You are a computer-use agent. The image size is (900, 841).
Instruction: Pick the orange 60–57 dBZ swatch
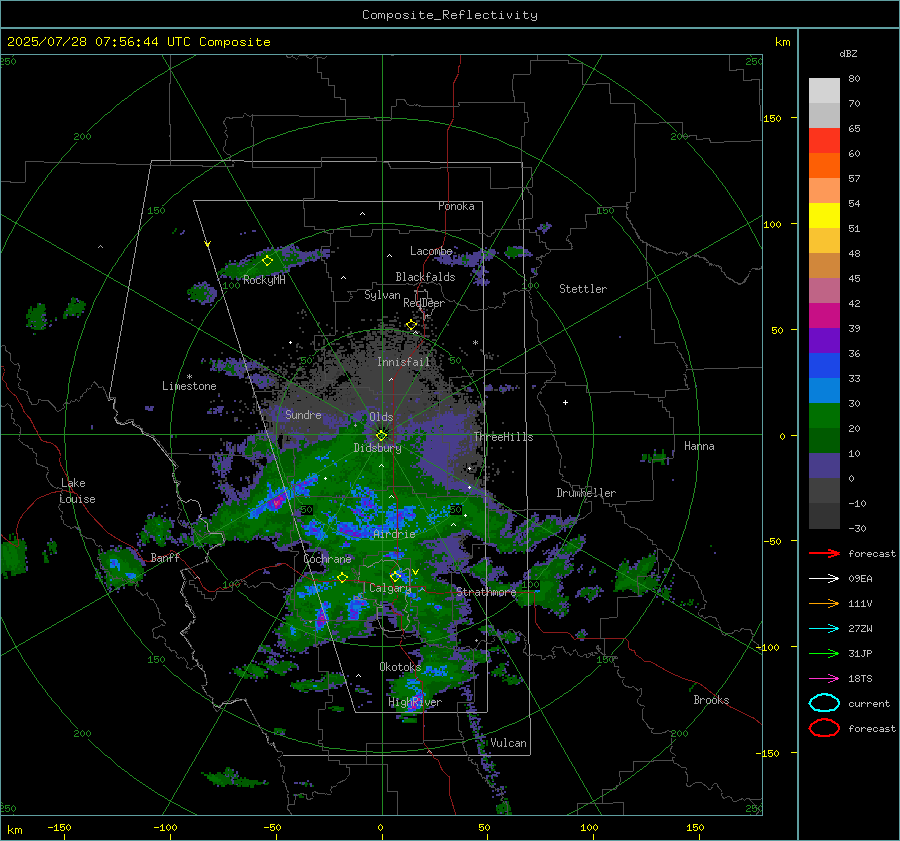point(824,165)
